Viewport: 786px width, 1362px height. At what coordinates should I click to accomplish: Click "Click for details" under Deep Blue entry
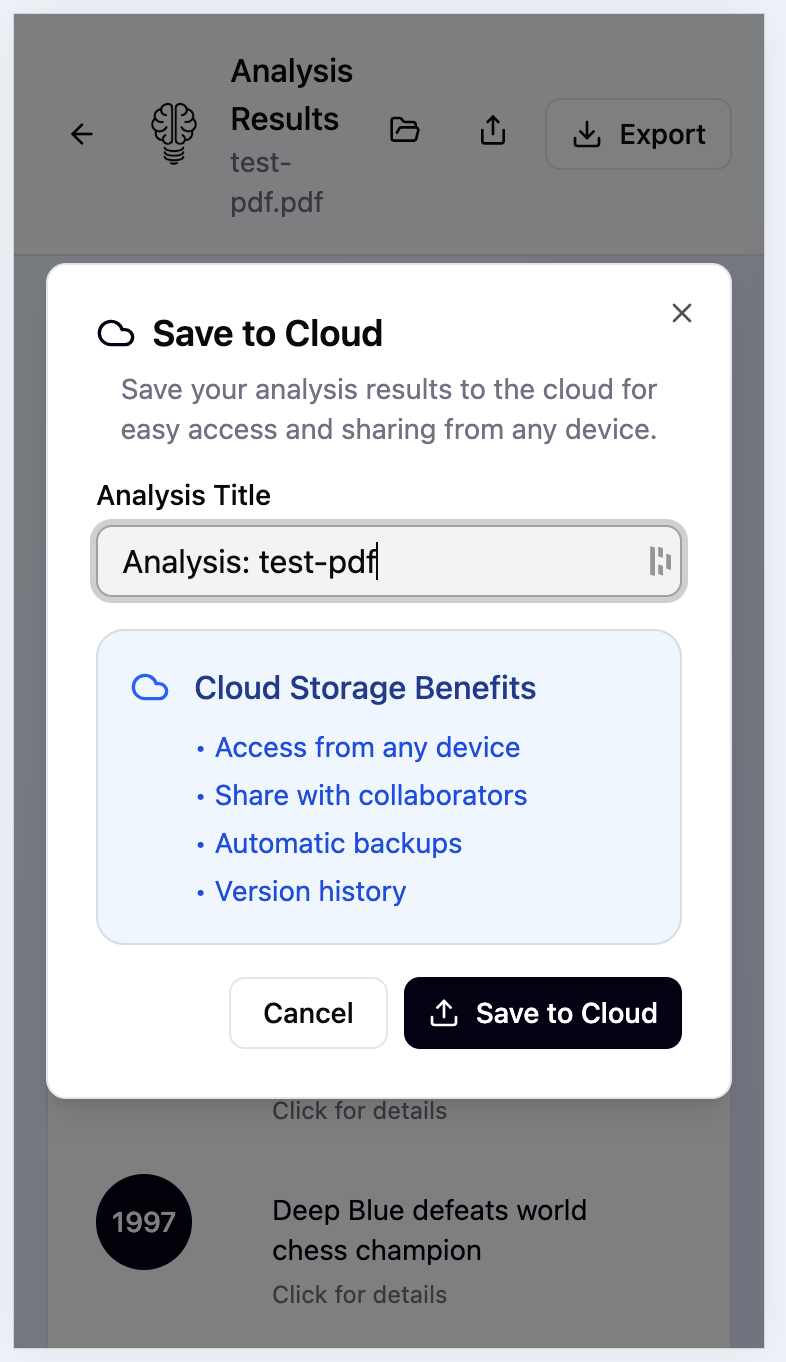click(359, 1295)
